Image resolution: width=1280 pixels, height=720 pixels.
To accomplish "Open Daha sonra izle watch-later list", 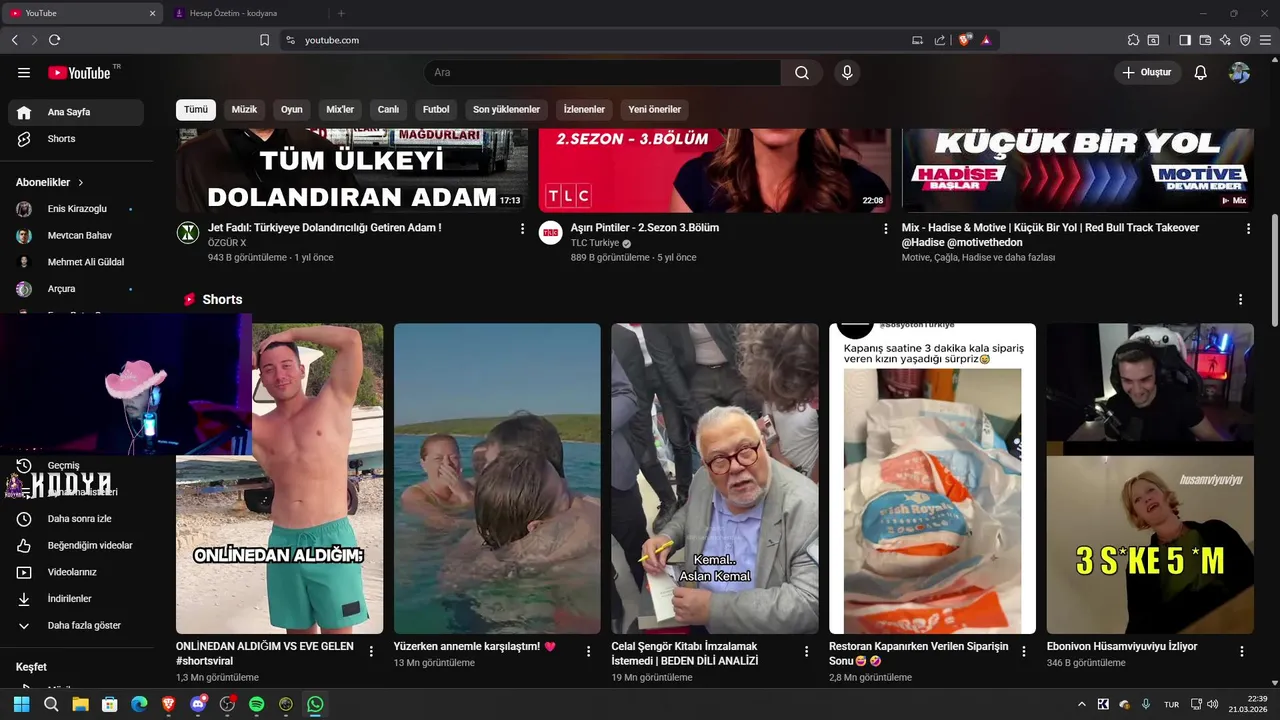I will (x=76, y=519).
